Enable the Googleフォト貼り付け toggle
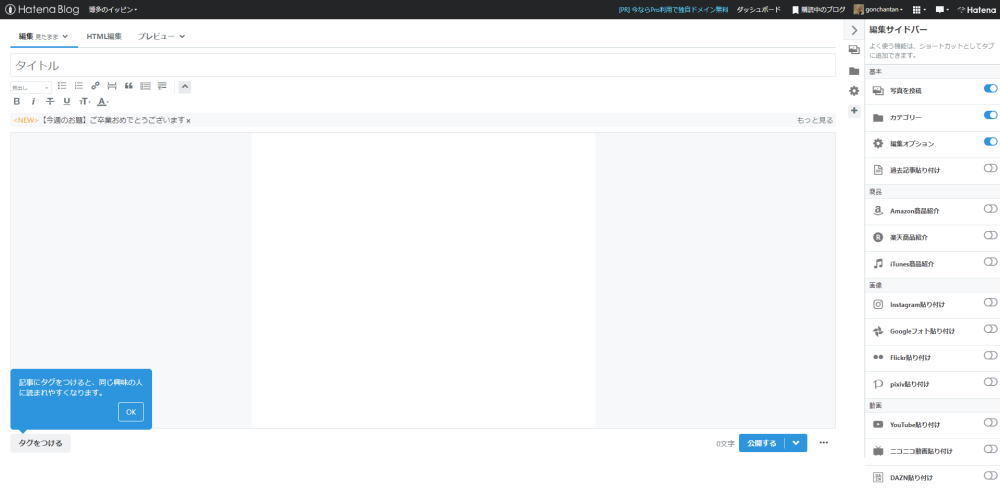The height and width of the screenshot is (490, 1000). coord(990,329)
